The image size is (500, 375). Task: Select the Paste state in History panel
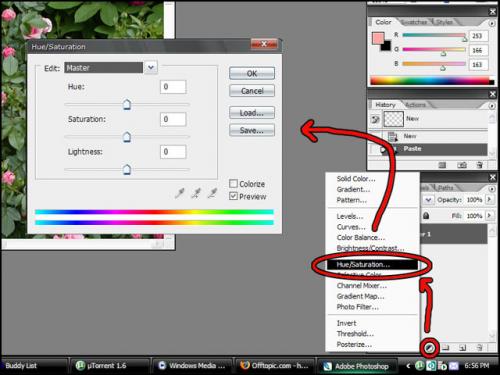[x=428, y=149]
